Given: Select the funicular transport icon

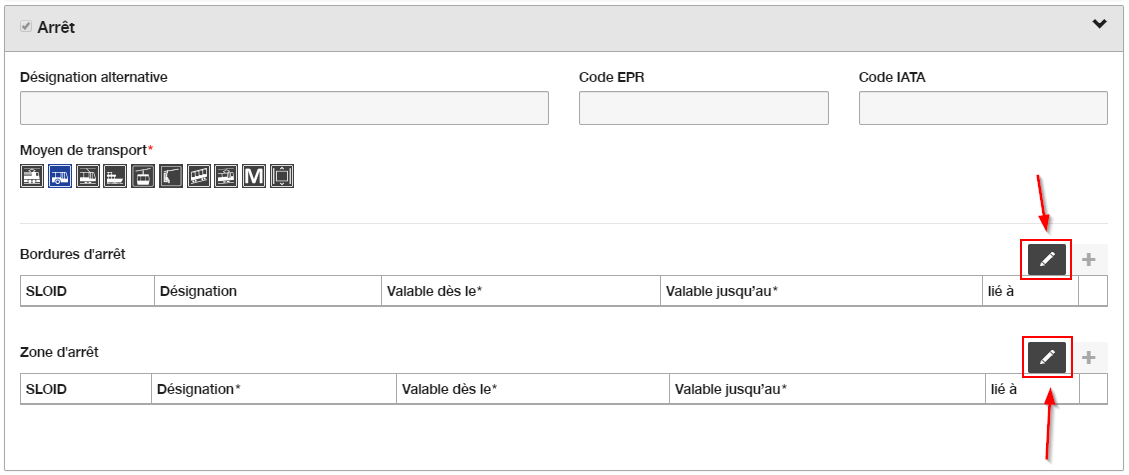Looking at the screenshot, I should [199, 176].
